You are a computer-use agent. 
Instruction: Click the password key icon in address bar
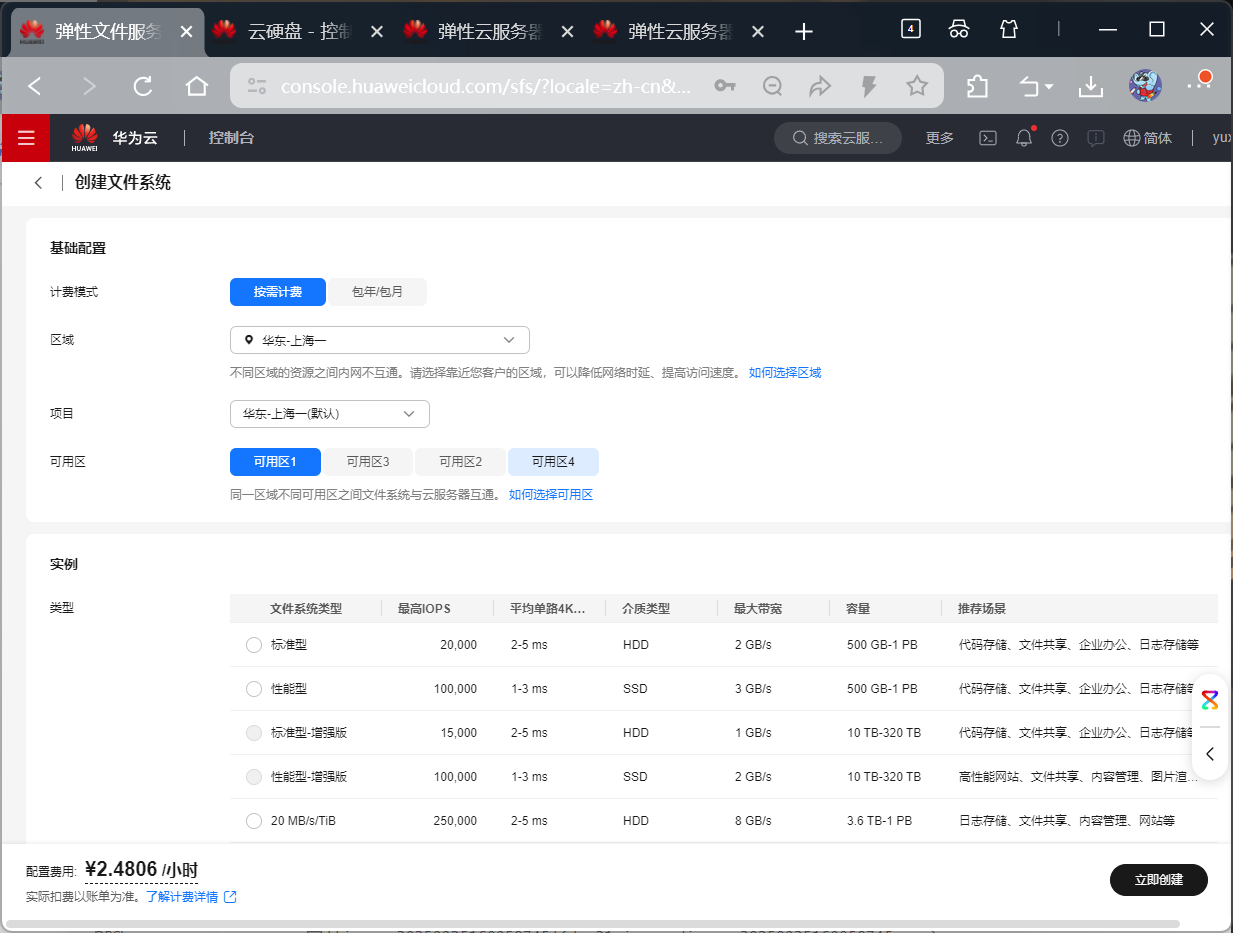click(x=725, y=87)
